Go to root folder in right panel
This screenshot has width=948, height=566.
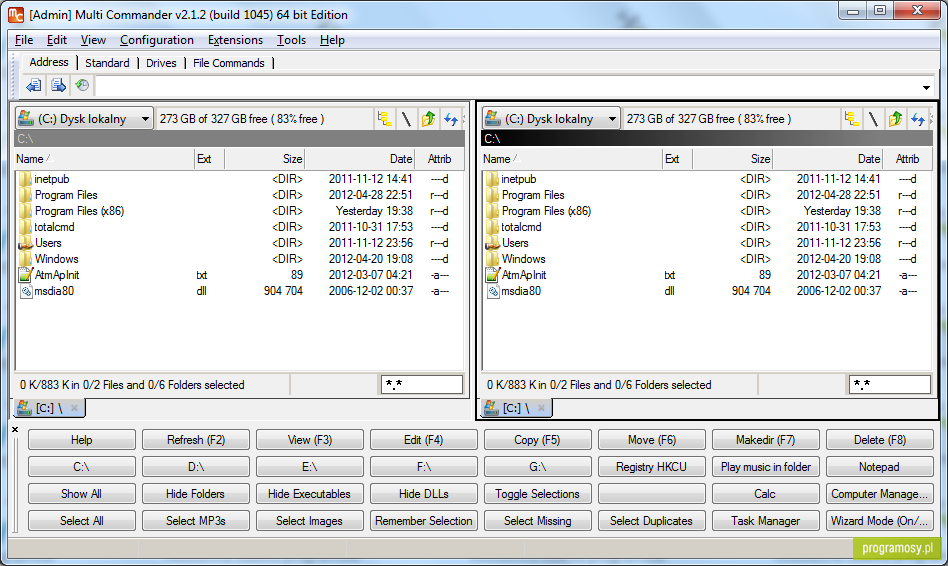(x=874, y=119)
